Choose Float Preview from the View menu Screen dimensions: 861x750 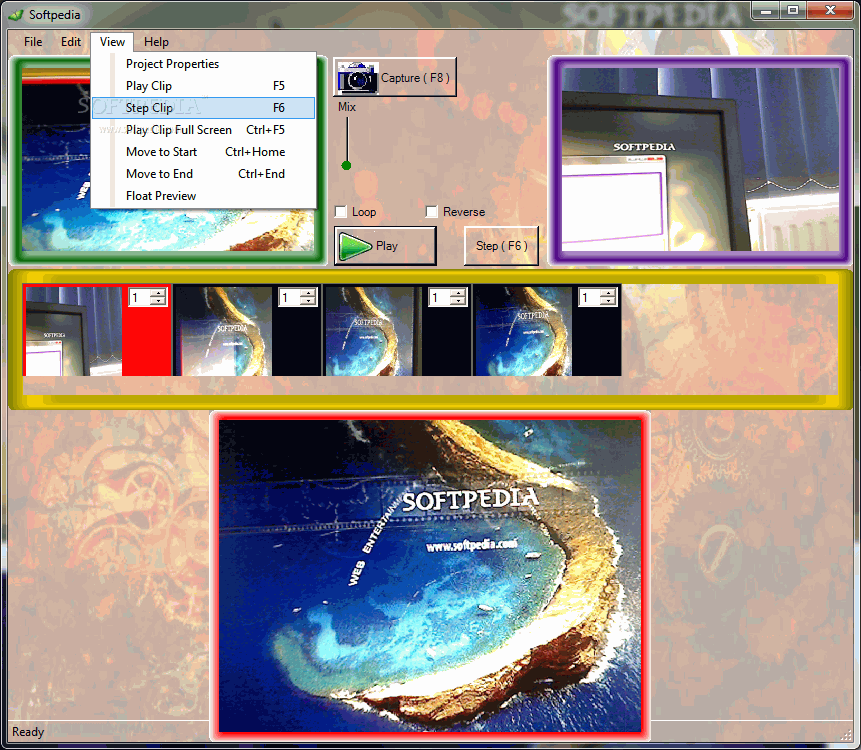(203, 195)
